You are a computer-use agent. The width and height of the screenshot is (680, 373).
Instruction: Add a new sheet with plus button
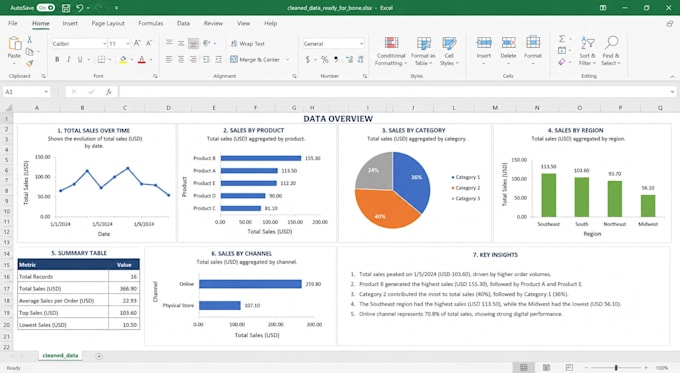99,356
